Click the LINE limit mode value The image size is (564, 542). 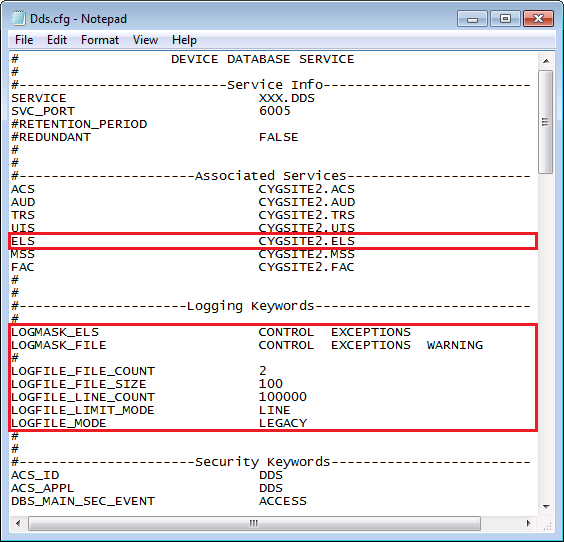tap(274, 410)
